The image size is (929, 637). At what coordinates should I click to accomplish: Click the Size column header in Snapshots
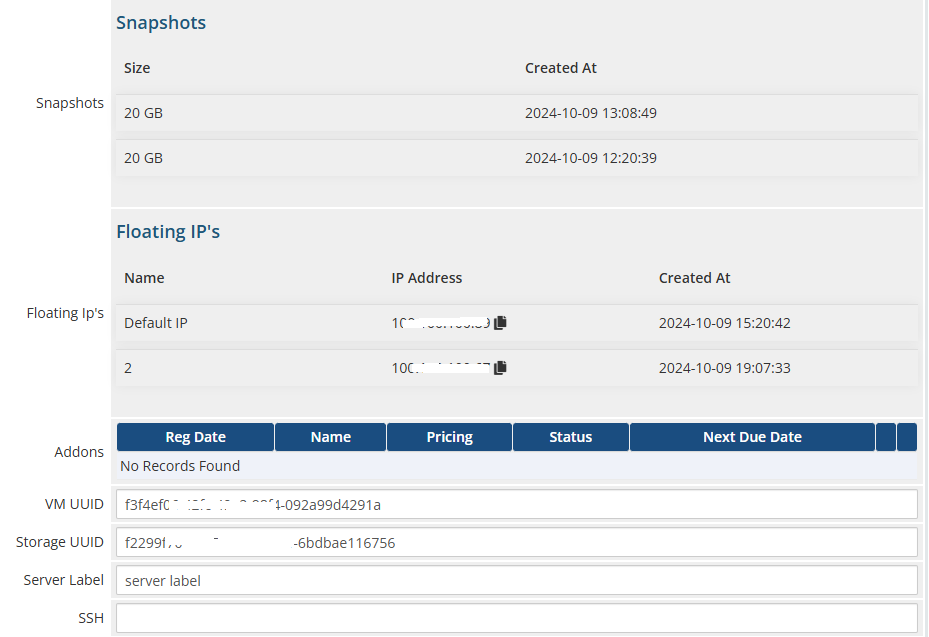coord(137,68)
